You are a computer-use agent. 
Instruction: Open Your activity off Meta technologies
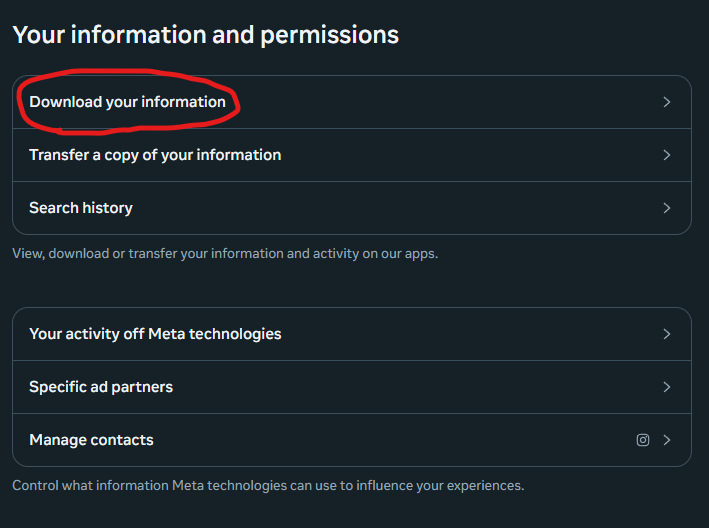tap(155, 334)
